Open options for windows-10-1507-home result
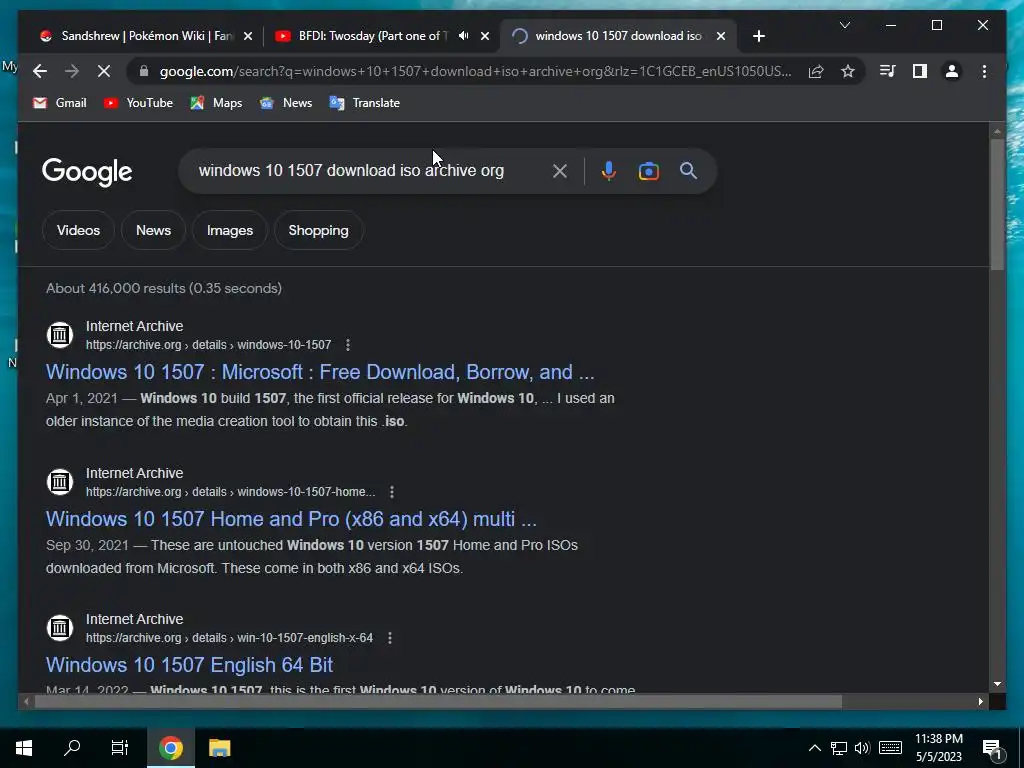 391,492
